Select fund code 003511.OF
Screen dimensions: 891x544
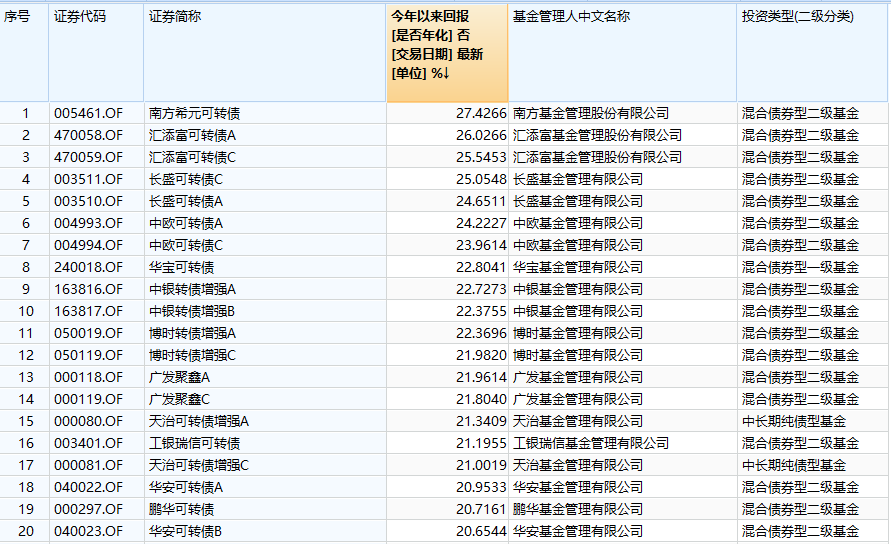point(88,180)
